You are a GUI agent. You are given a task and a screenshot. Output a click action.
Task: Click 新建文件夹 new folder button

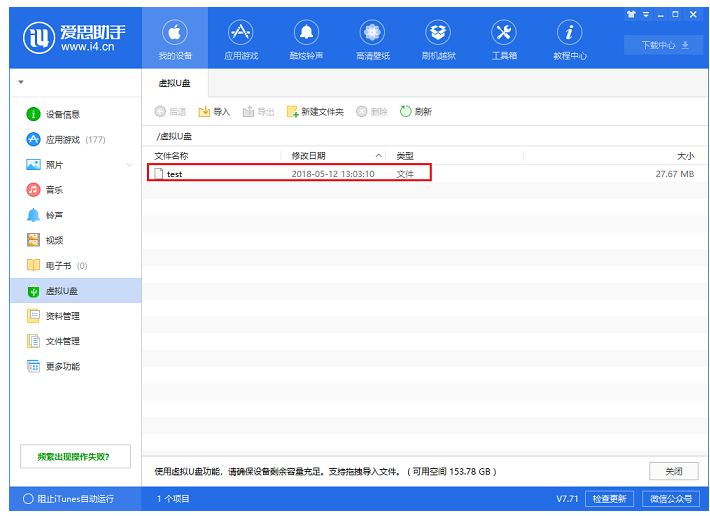click(x=315, y=111)
